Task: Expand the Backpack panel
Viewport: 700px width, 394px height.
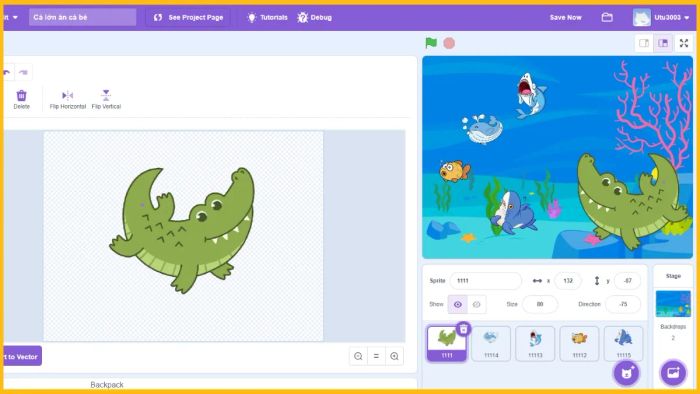Action: 107,384
